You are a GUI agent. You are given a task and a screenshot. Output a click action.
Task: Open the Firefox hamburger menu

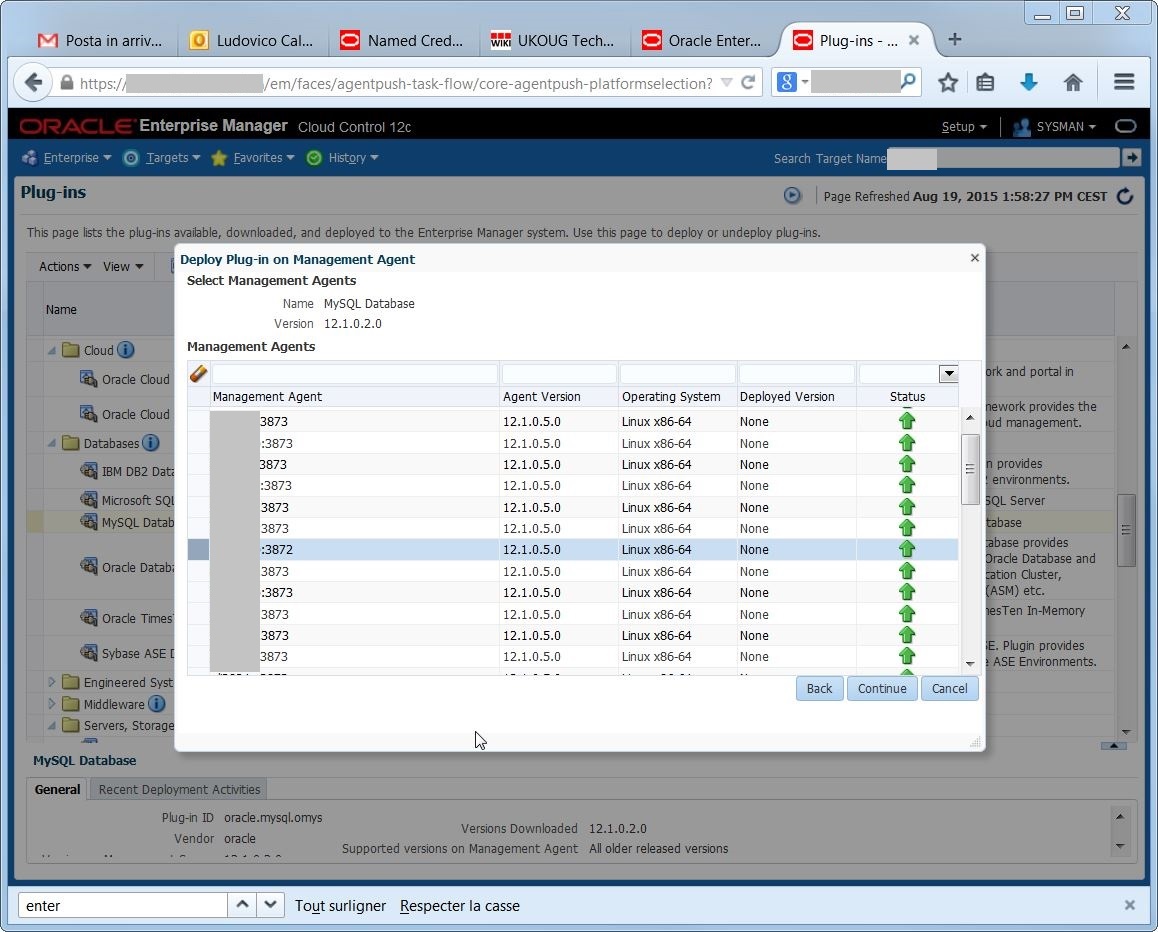(x=1124, y=82)
